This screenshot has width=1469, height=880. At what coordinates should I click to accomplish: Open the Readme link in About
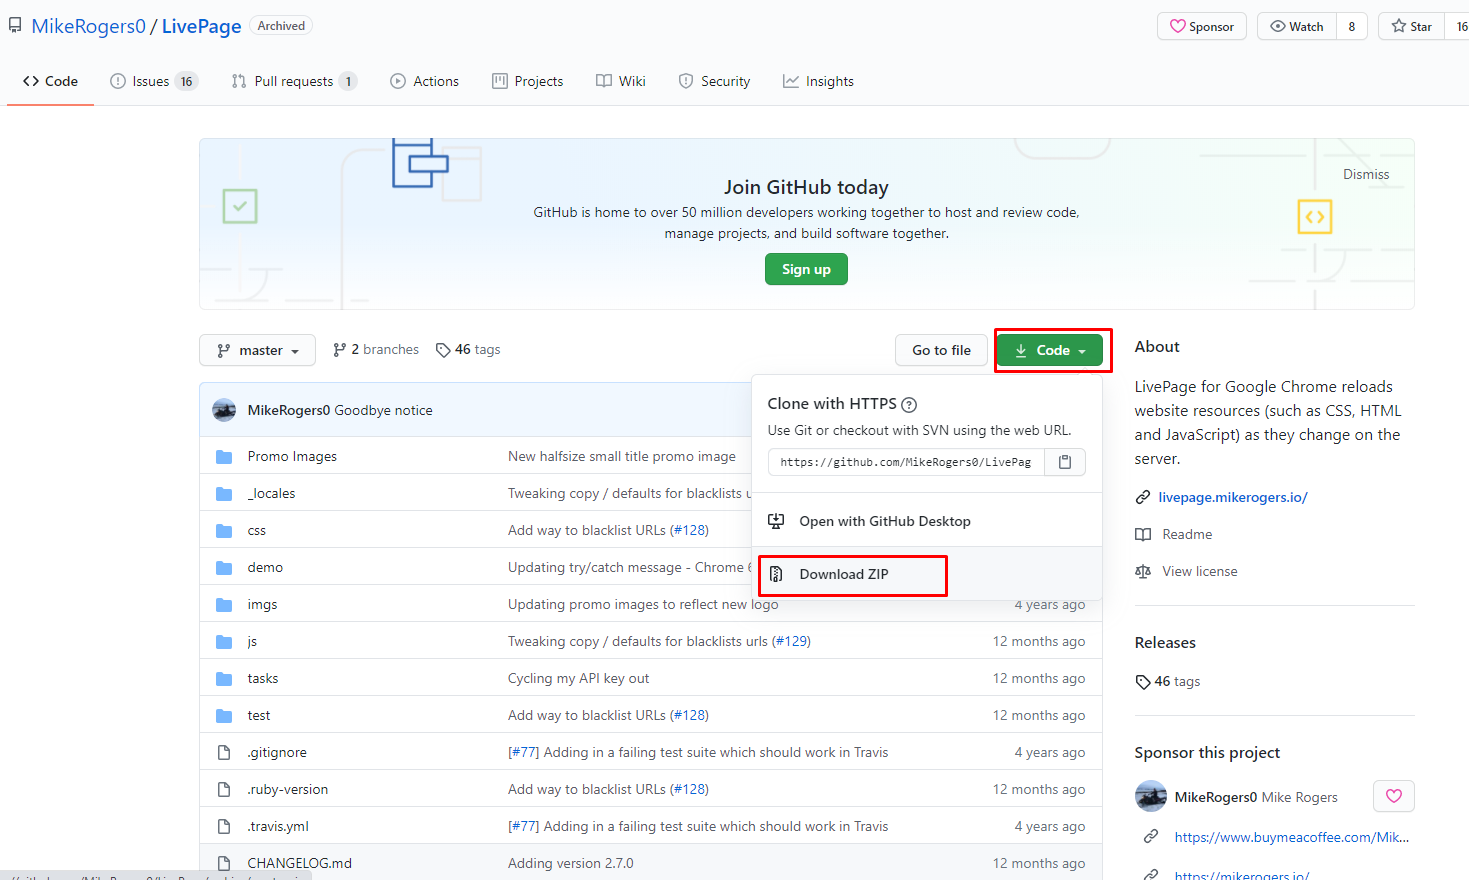pos(1187,534)
